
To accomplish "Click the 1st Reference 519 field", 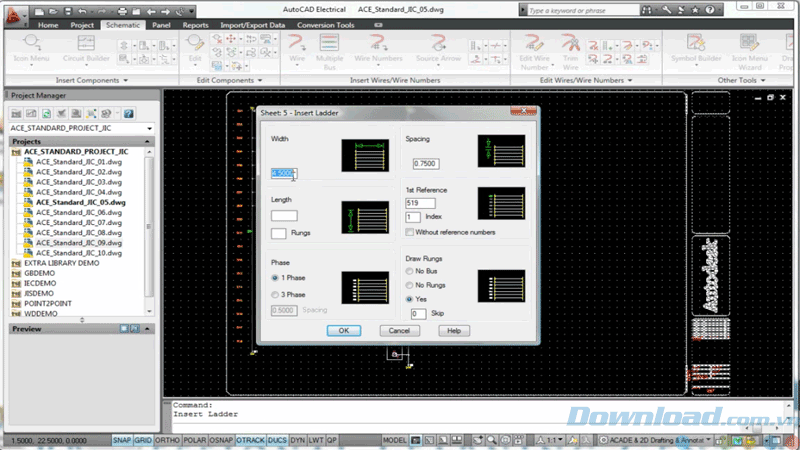I will 420,203.
